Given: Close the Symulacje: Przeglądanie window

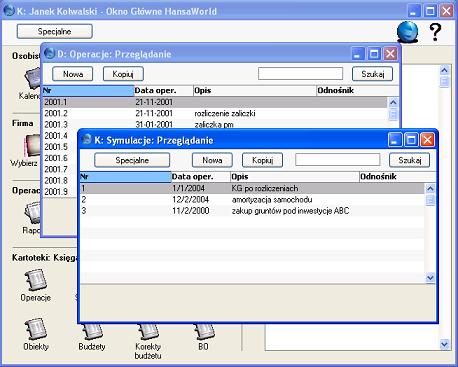Looking at the screenshot, I should pos(427,140).
